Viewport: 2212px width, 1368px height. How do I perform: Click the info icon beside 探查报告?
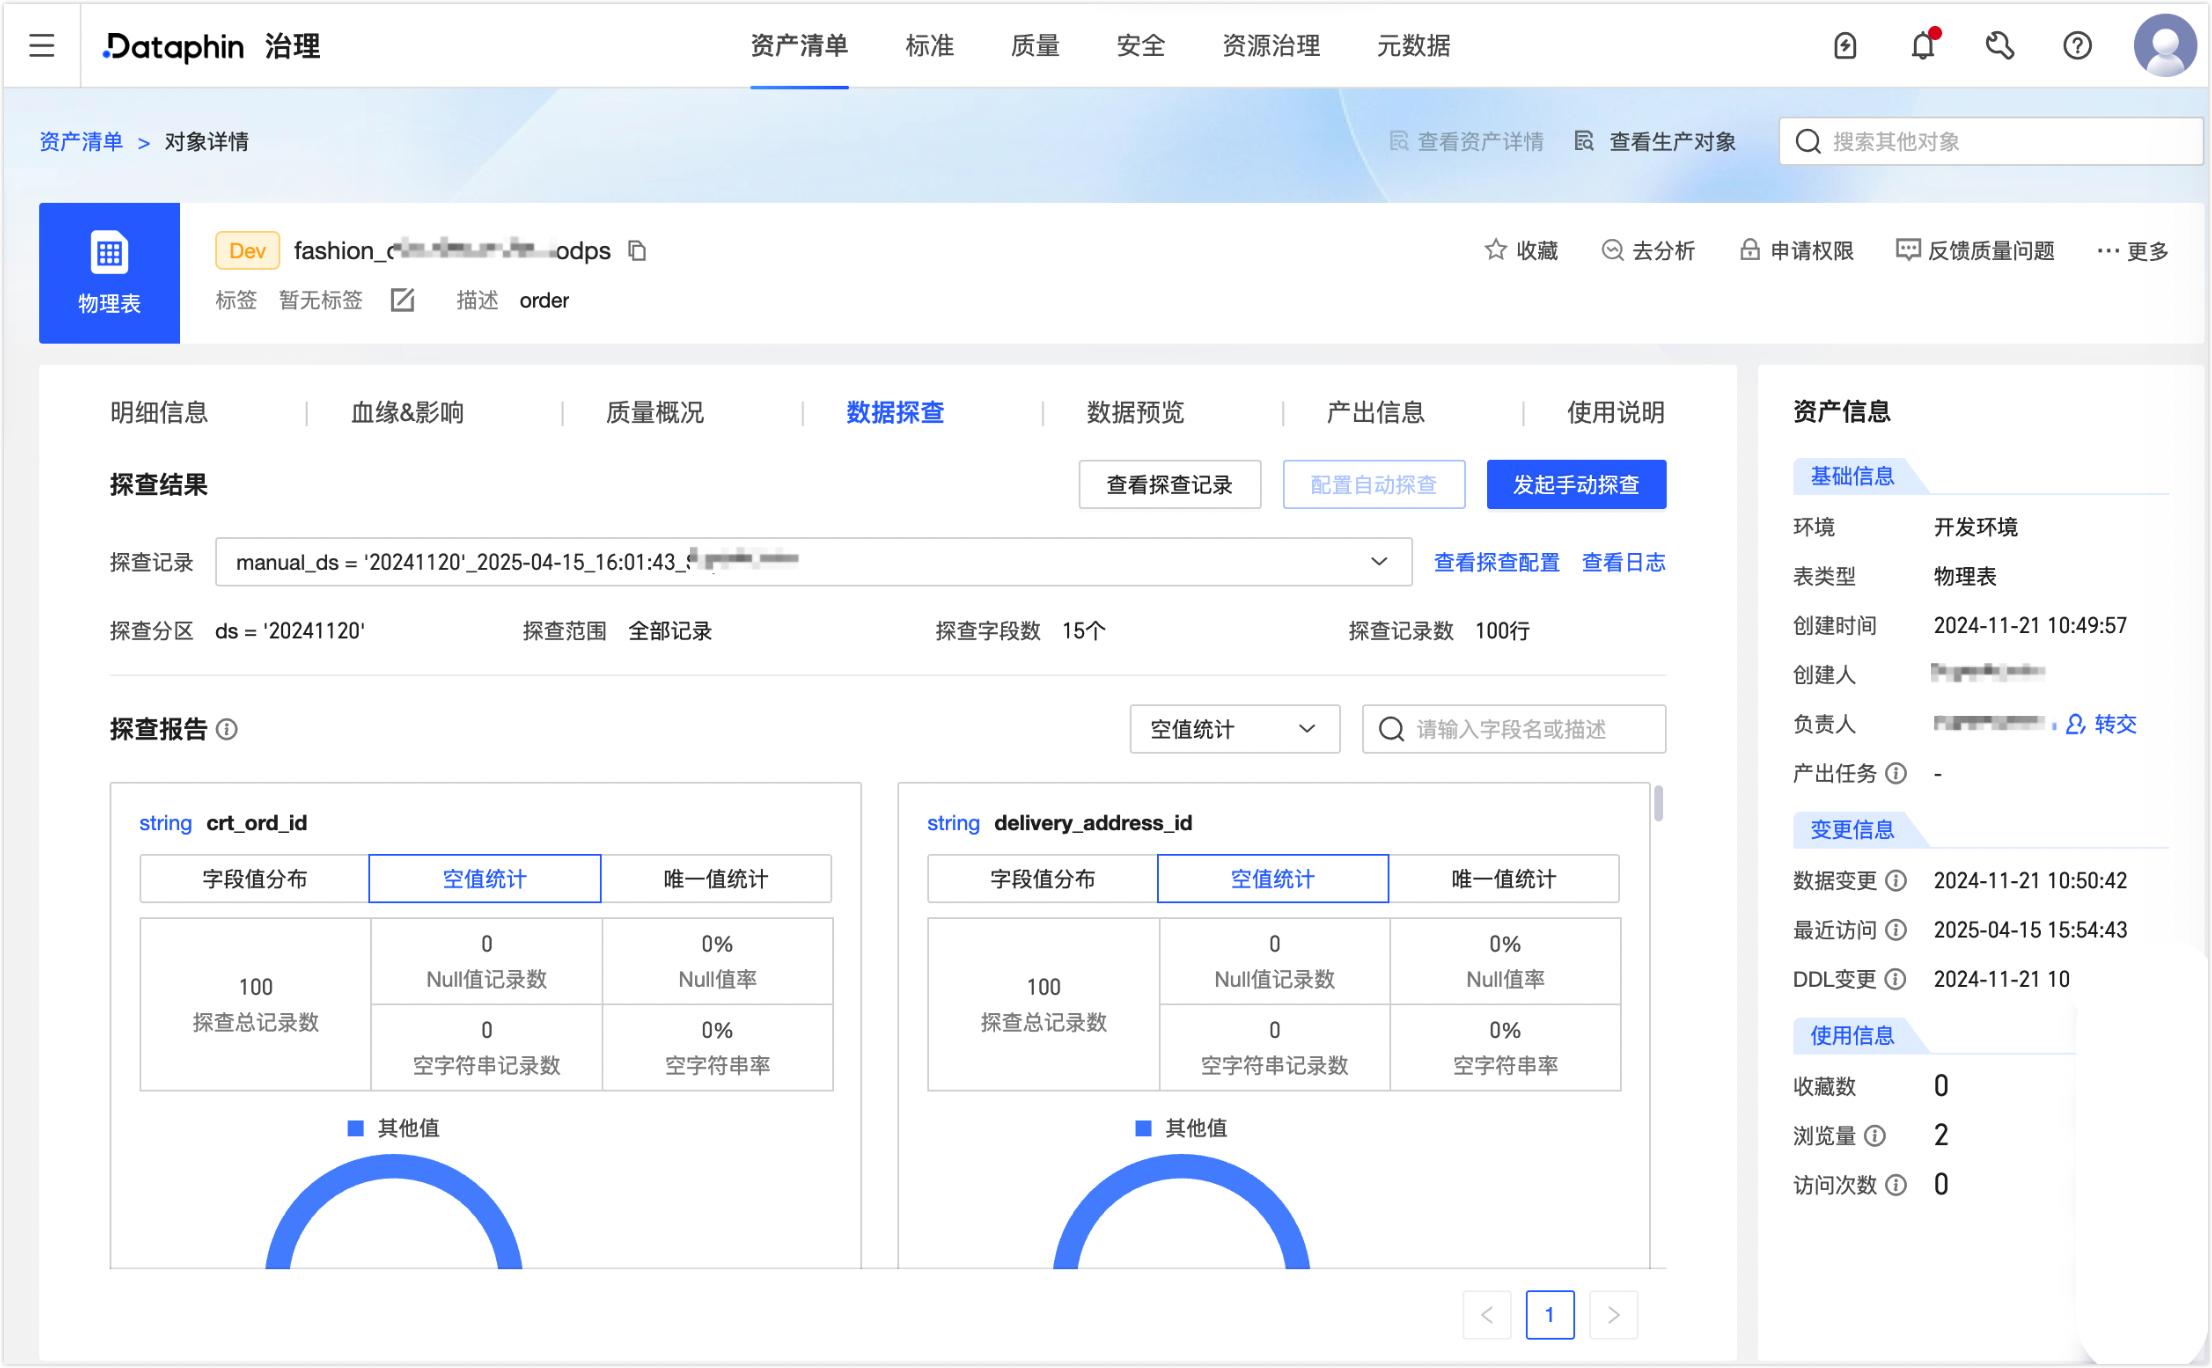tap(227, 729)
